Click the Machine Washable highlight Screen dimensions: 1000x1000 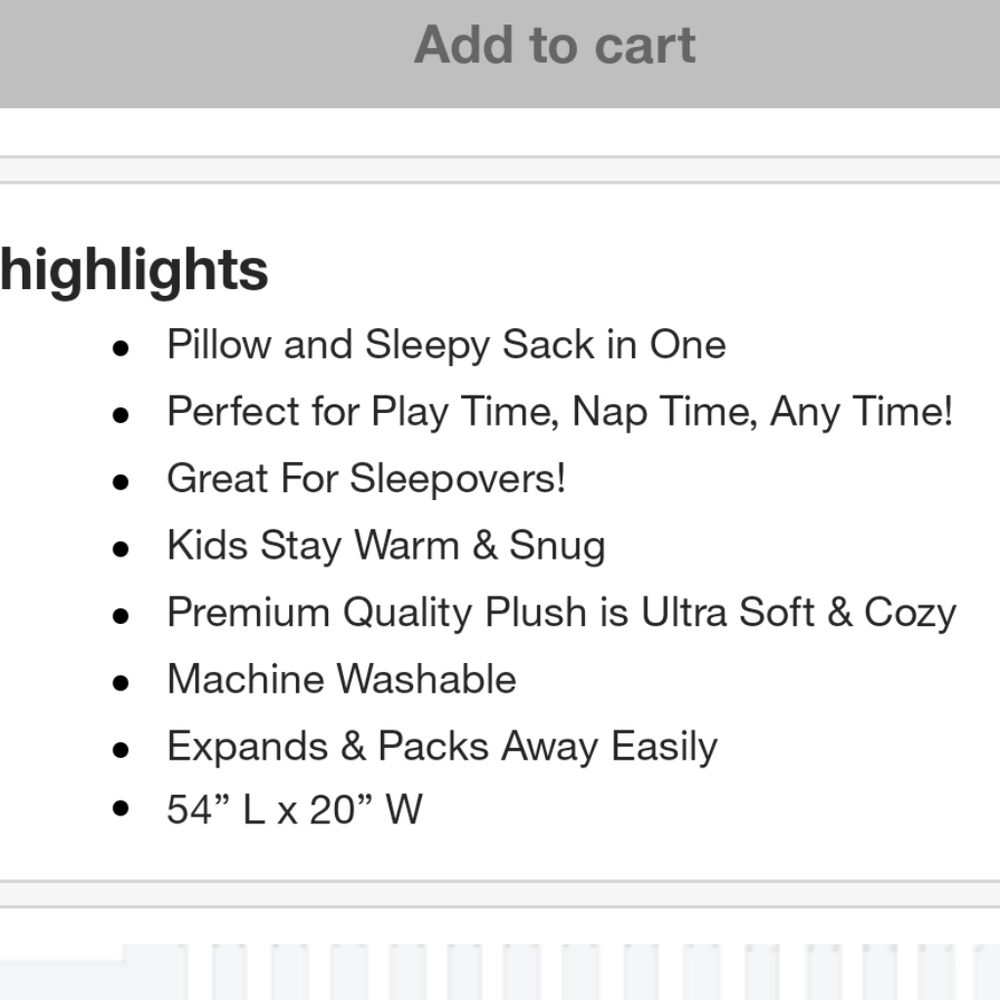[341, 679]
